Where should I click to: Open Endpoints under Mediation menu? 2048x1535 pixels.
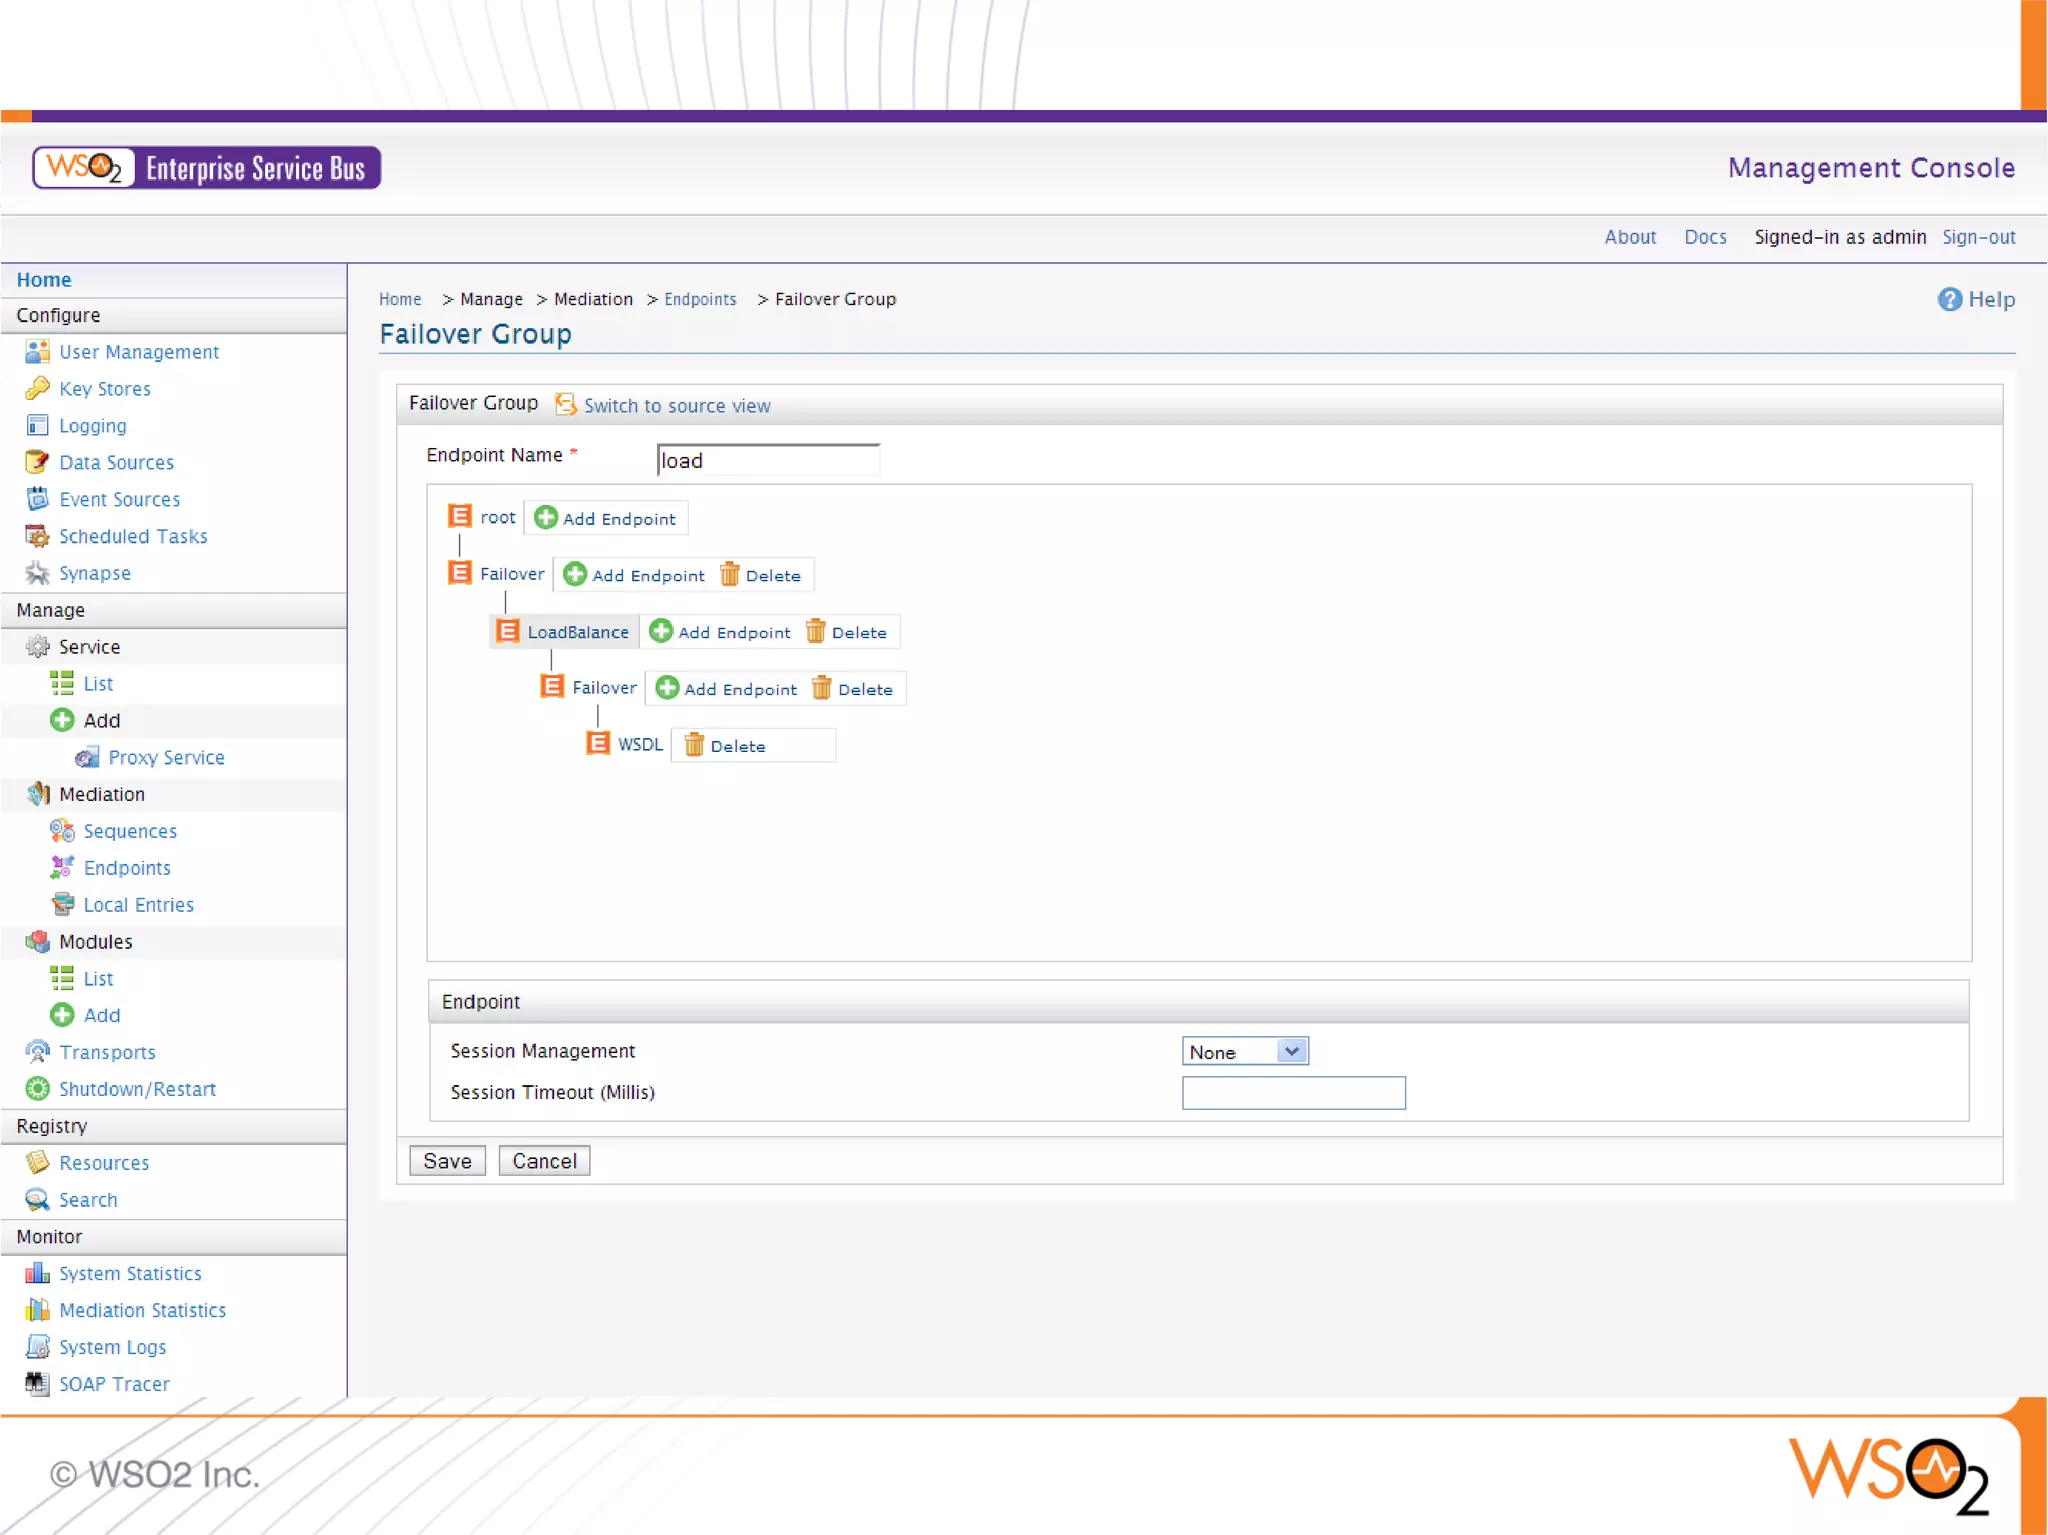click(x=127, y=867)
